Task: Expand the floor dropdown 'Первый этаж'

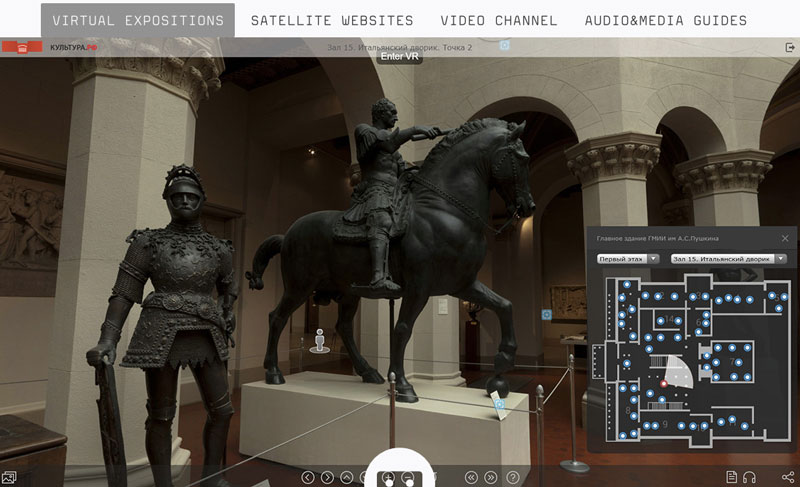Action: coord(628,259)
